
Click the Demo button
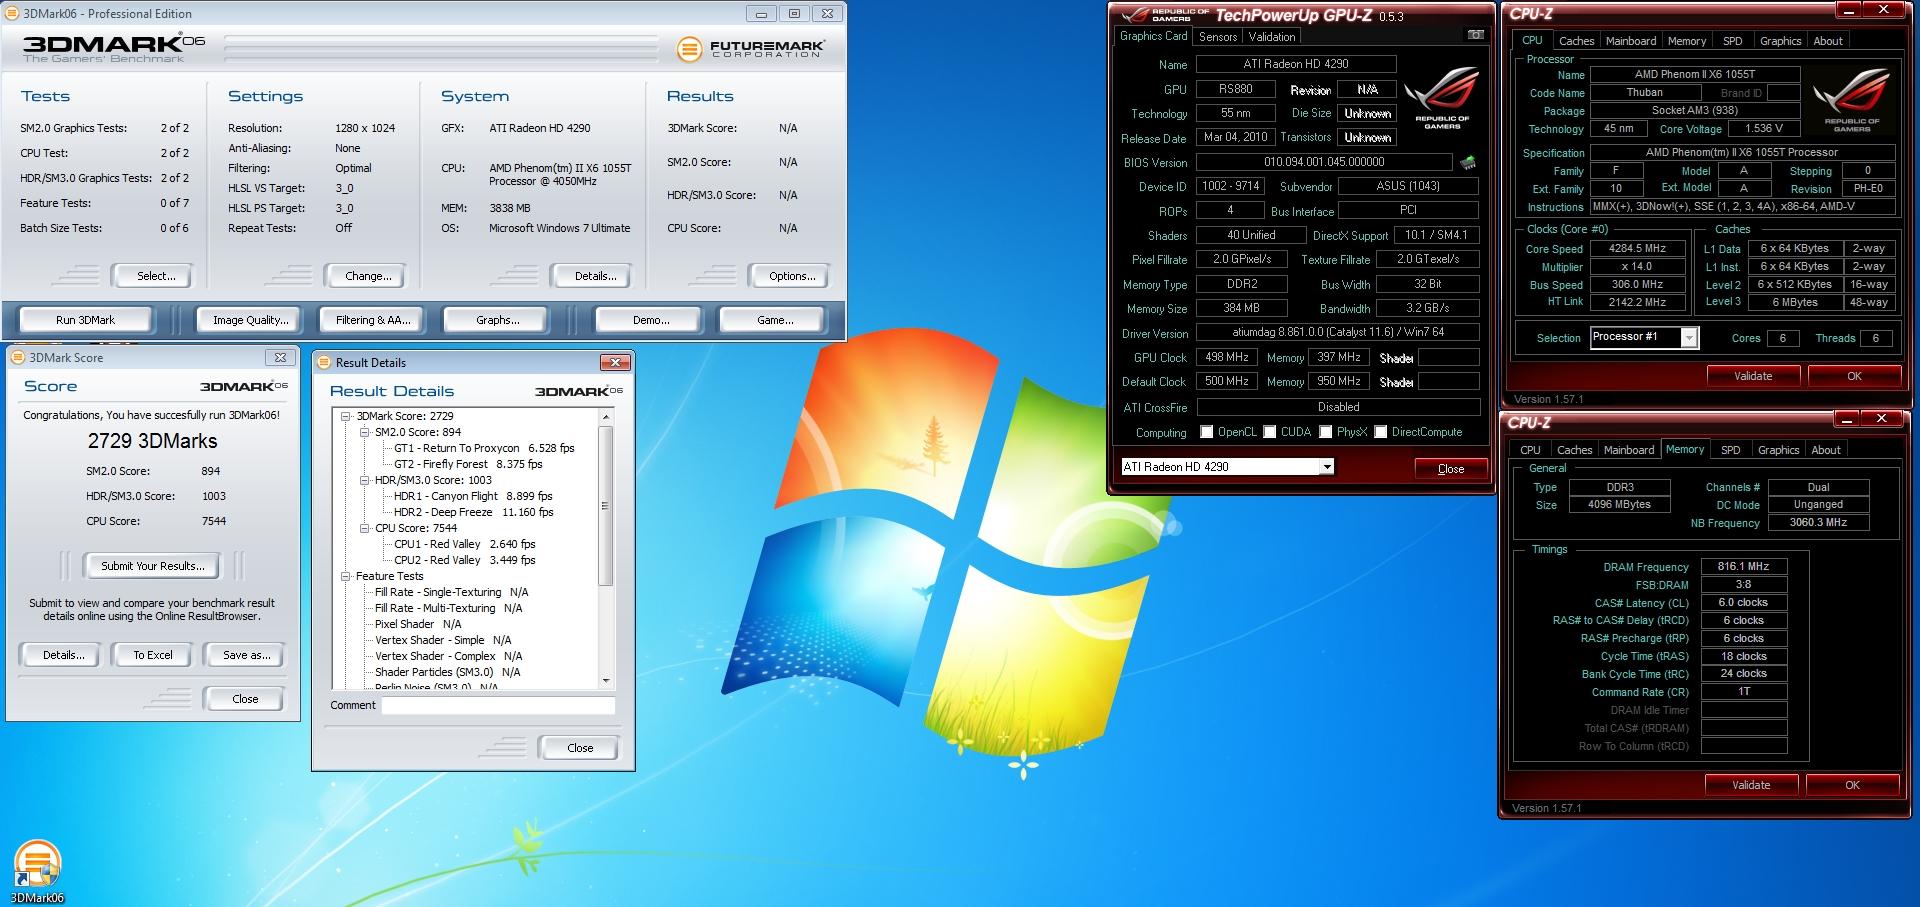pyautogui.click(x=650, y=320)
